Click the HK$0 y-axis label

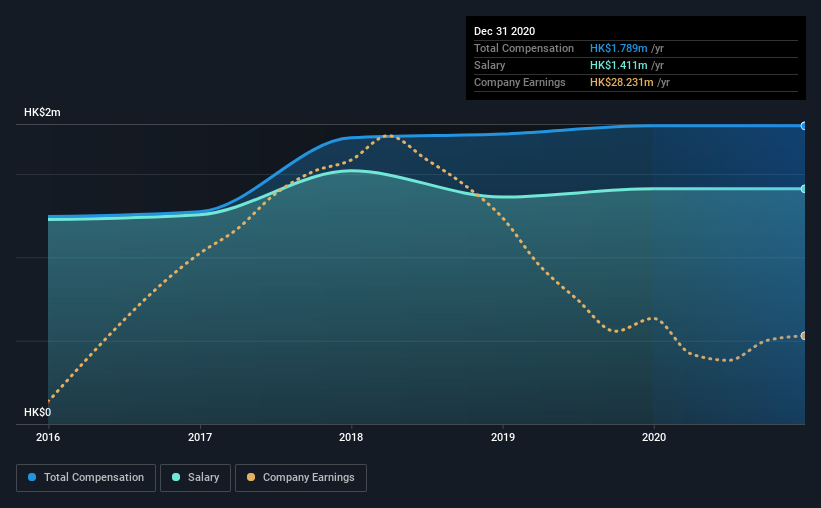37,412
